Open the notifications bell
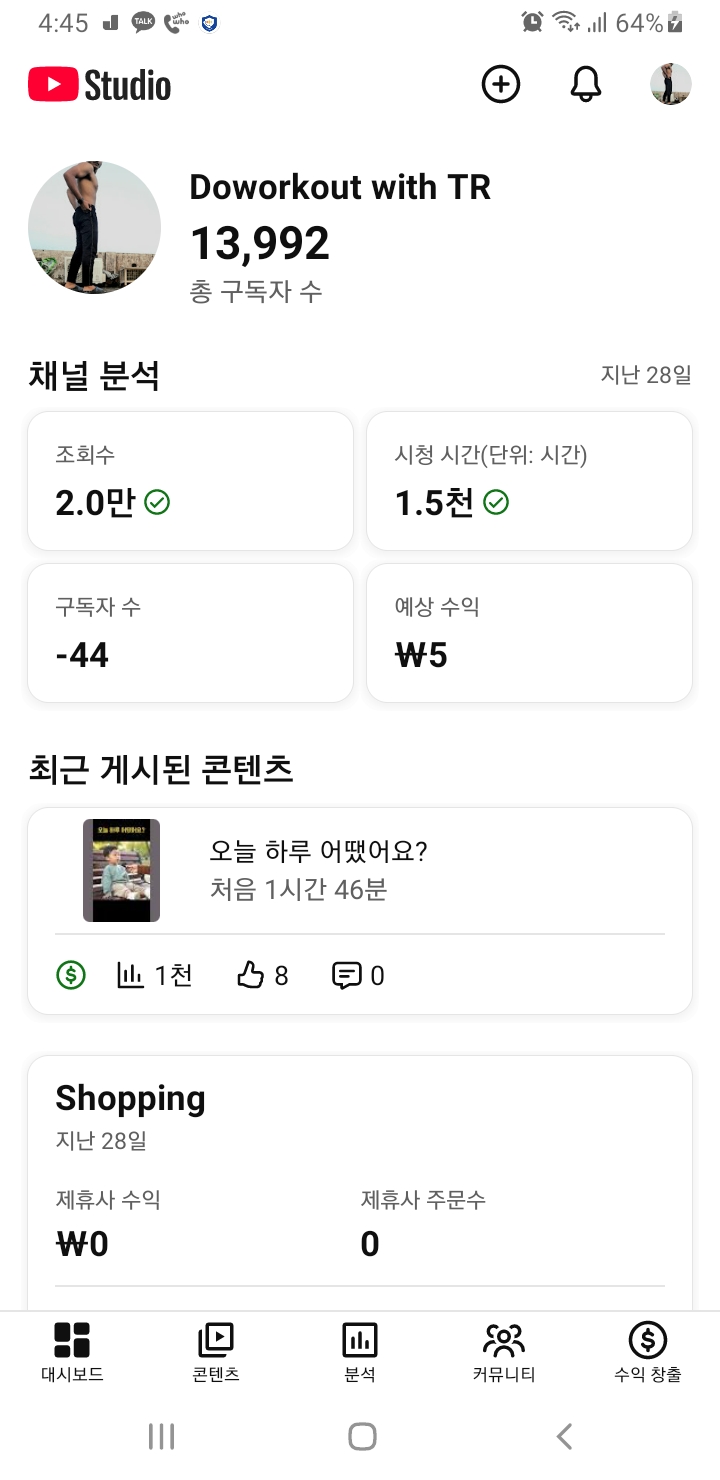 click(586, 85)
